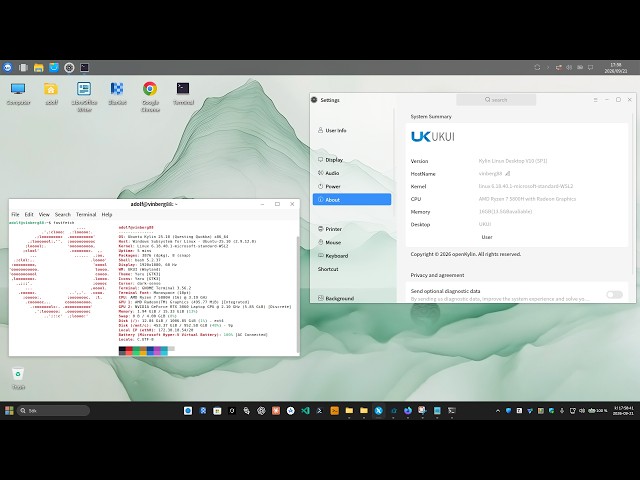Open Search menu in terminal window
This screenshot has height=480, width=640.
tap(62, 214)
